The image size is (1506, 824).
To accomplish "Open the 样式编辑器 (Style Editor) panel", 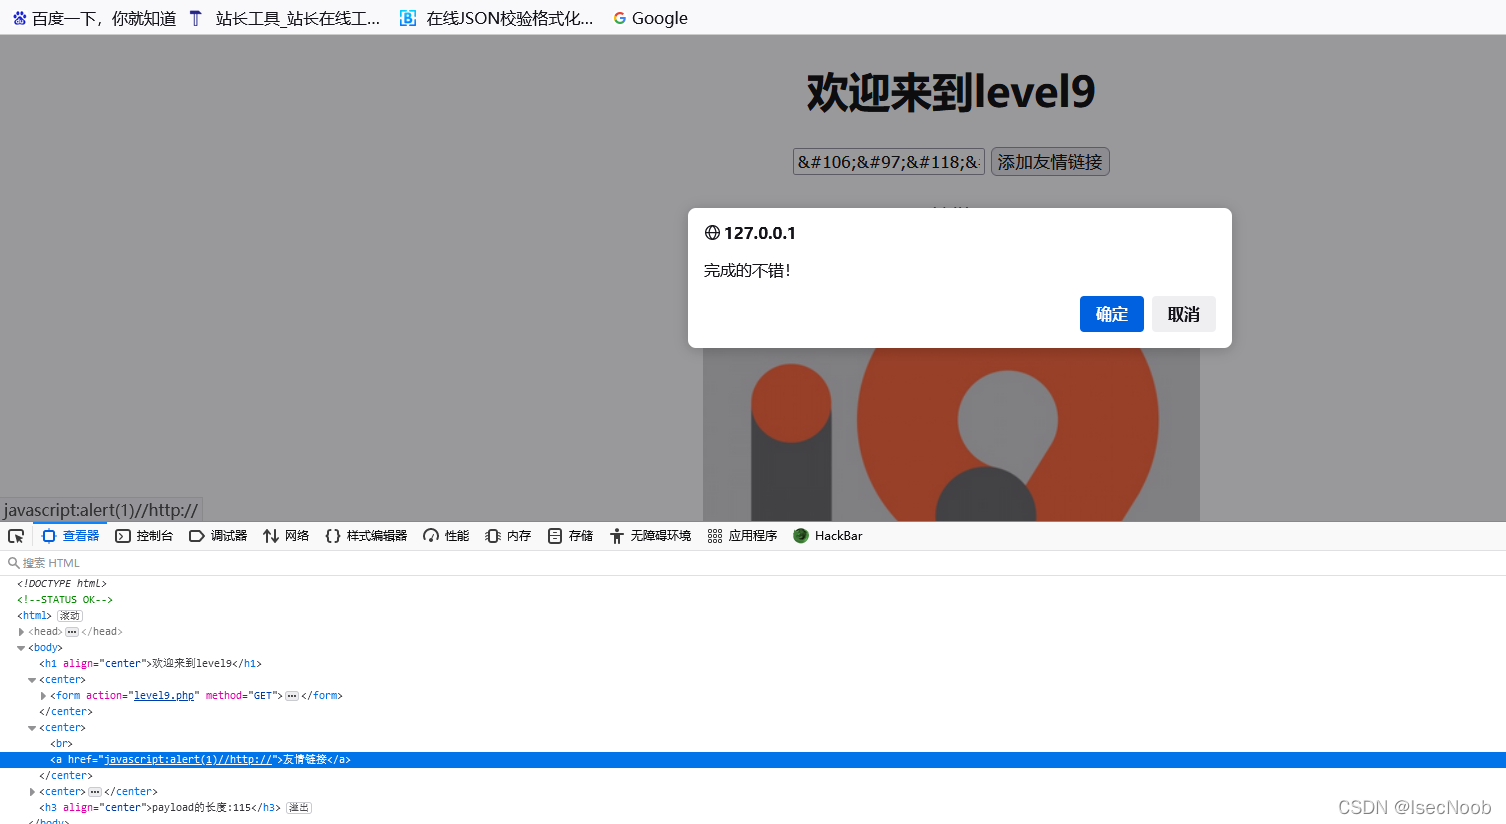I will (365, 535).
